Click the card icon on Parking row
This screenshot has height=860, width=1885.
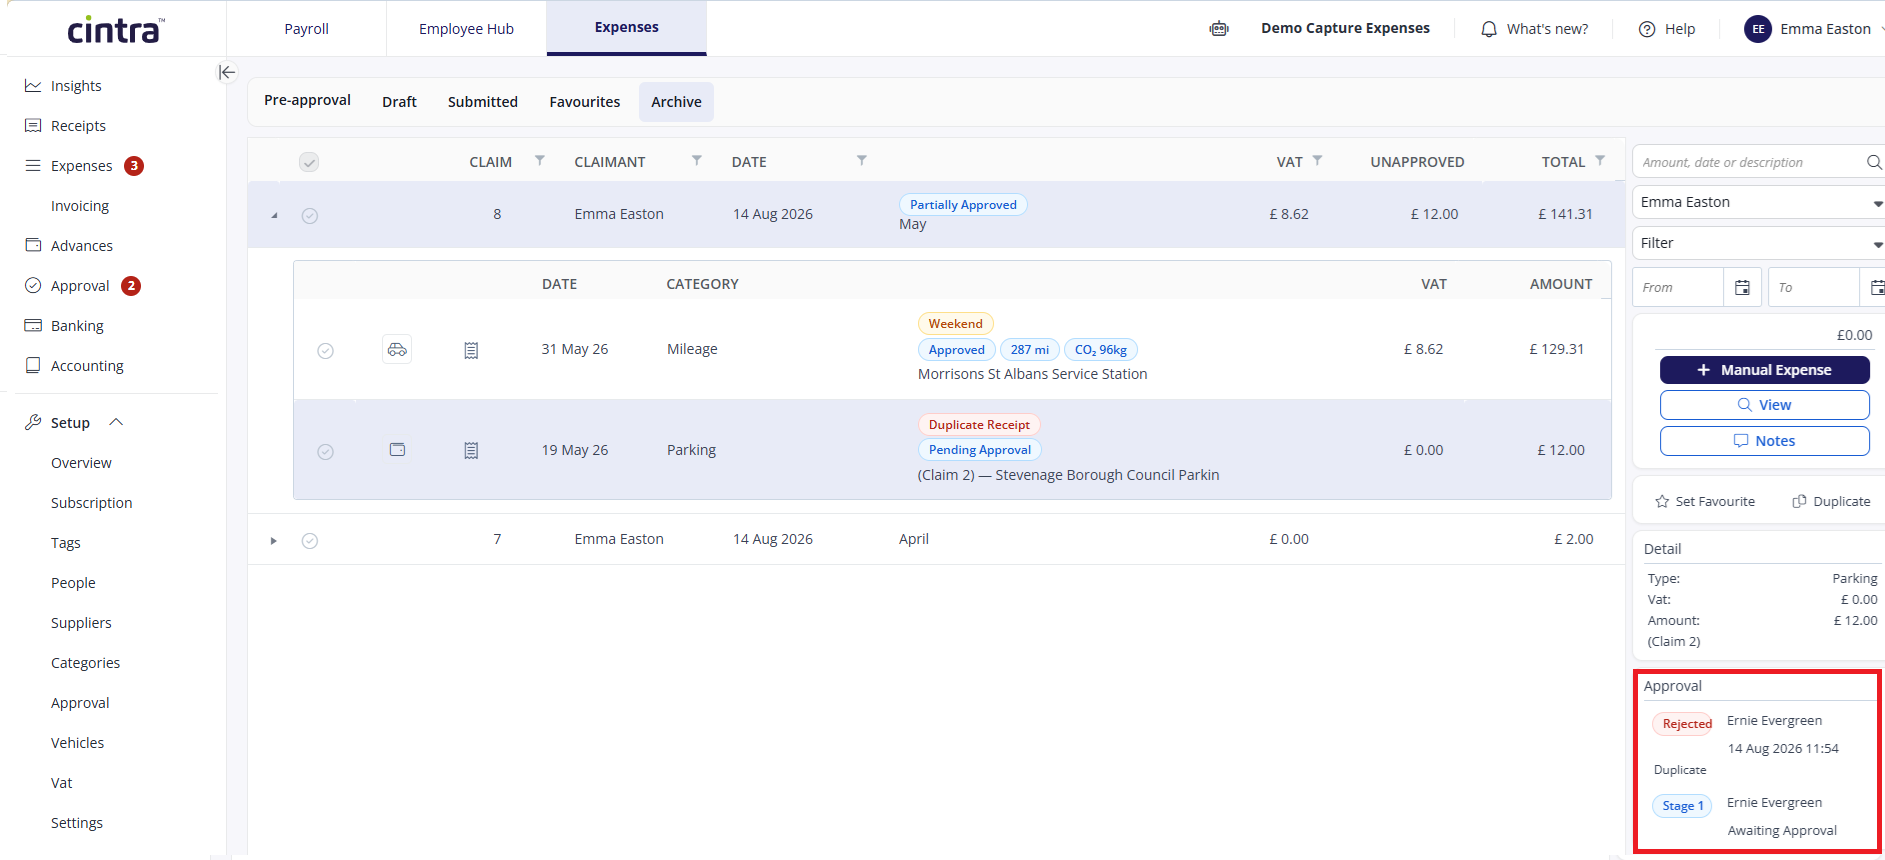click(397, 450)
